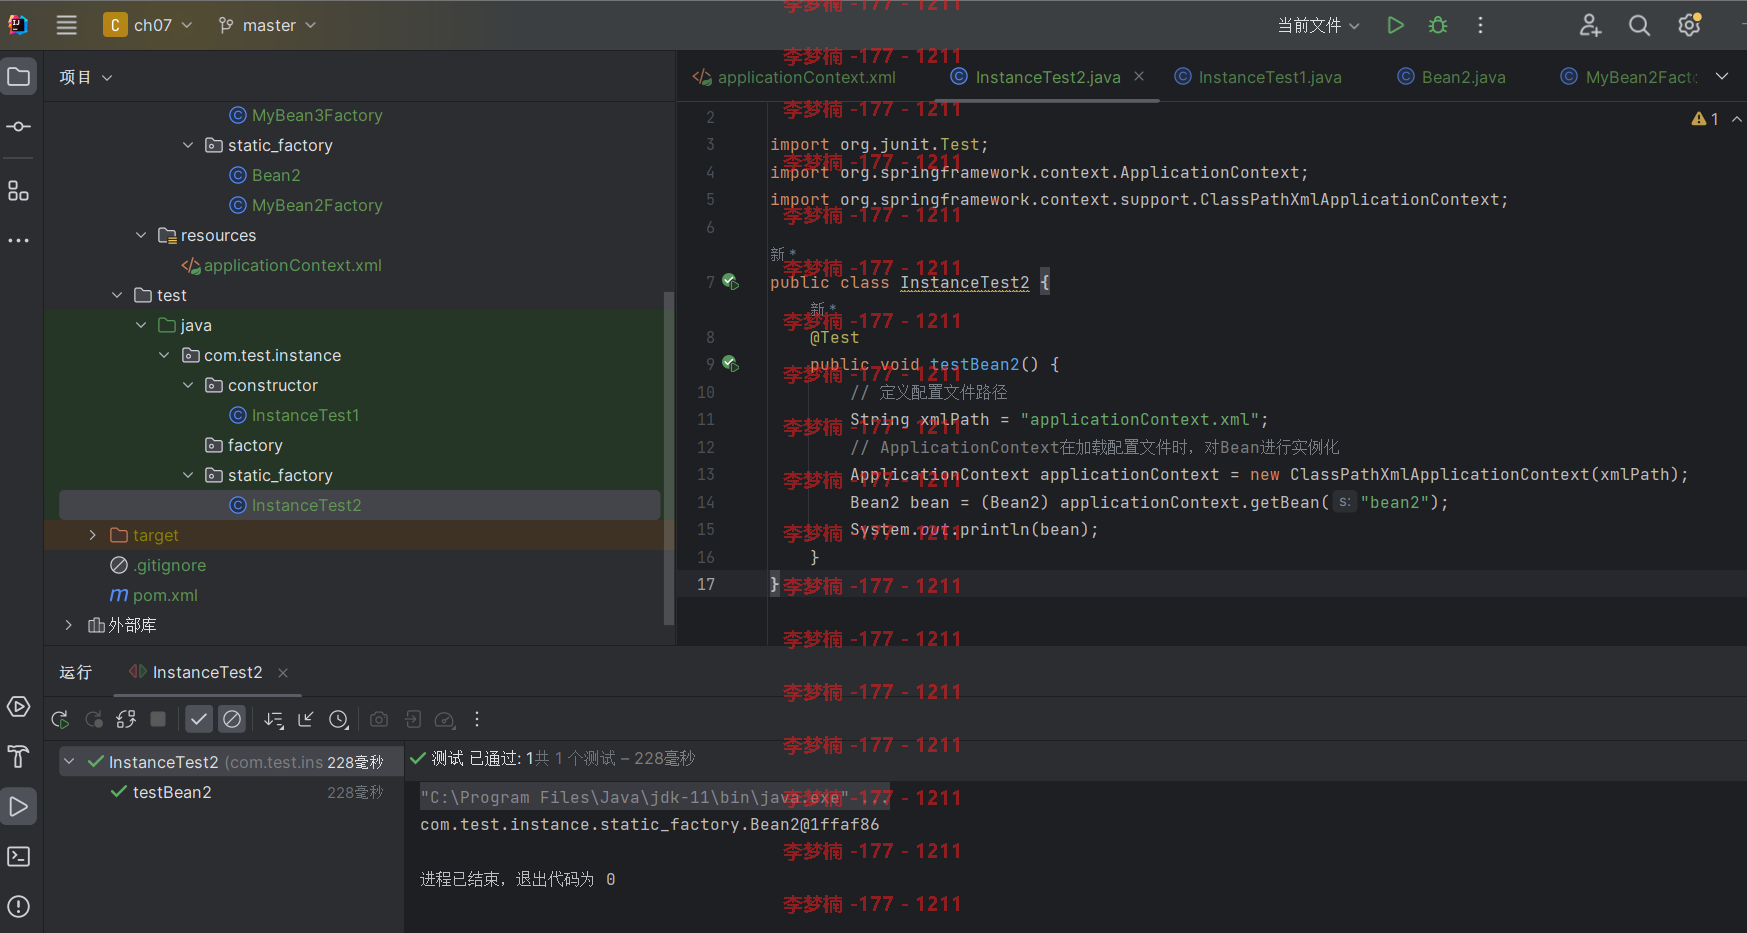The height and width of the screenshot is (933, 1747).
Task: Collapse all test results
Action: 306,719
